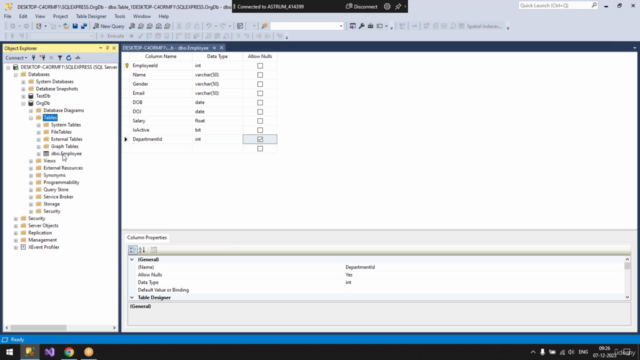Uncheck Allow Nulls for DepartmentId
640x360 pixels.
(260, 139)
